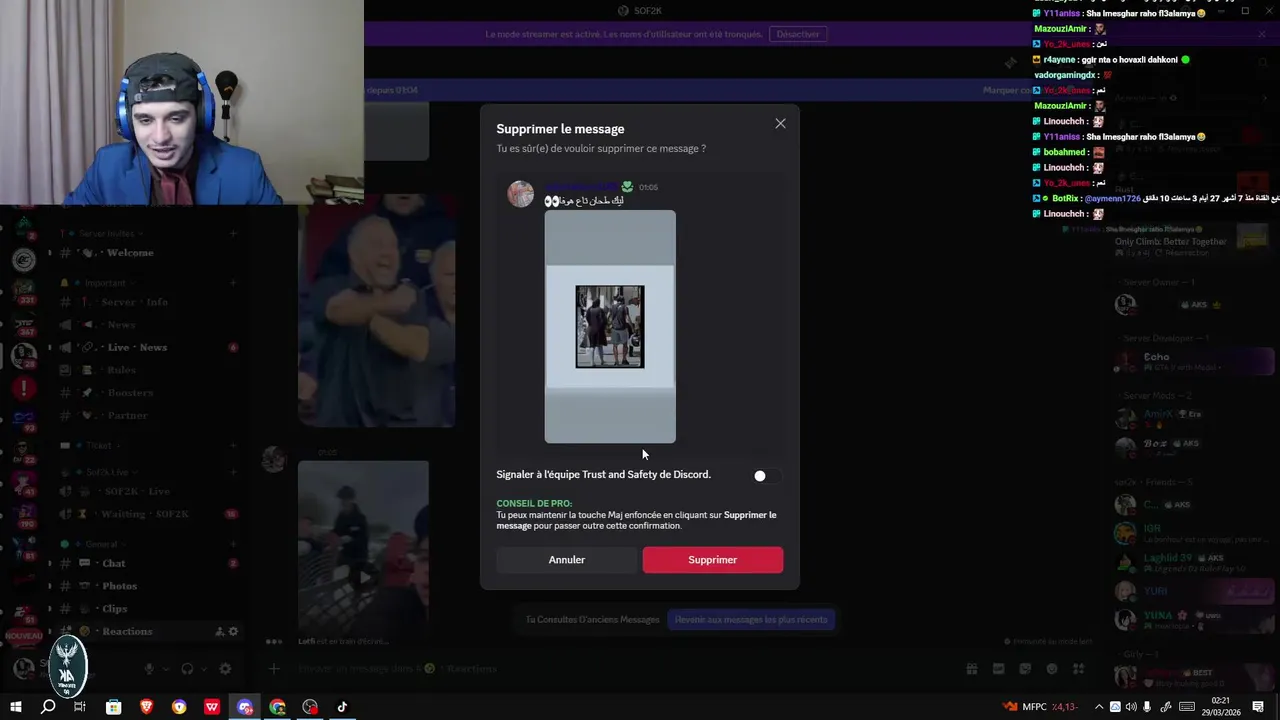
Task: Open Windows notification center icon
Action: click(x=1258, y=707)
